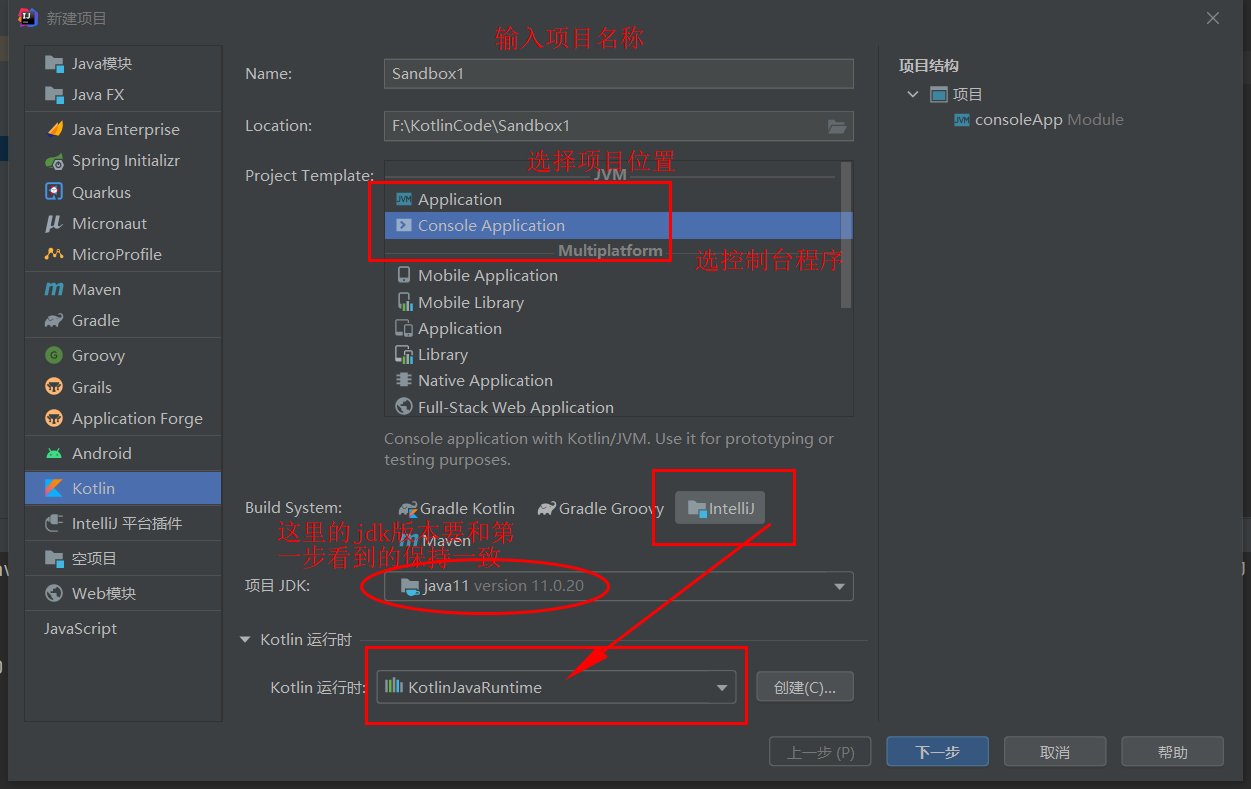Select Quarkus project type
Screen dimensions: 1251x789
click(x=123, y=192)
